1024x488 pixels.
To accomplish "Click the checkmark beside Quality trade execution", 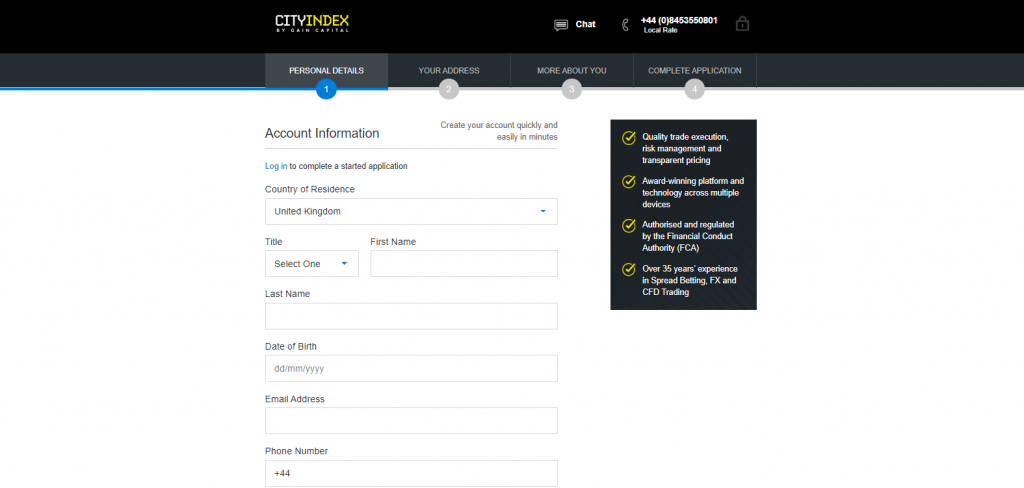I will coord(628,138).
